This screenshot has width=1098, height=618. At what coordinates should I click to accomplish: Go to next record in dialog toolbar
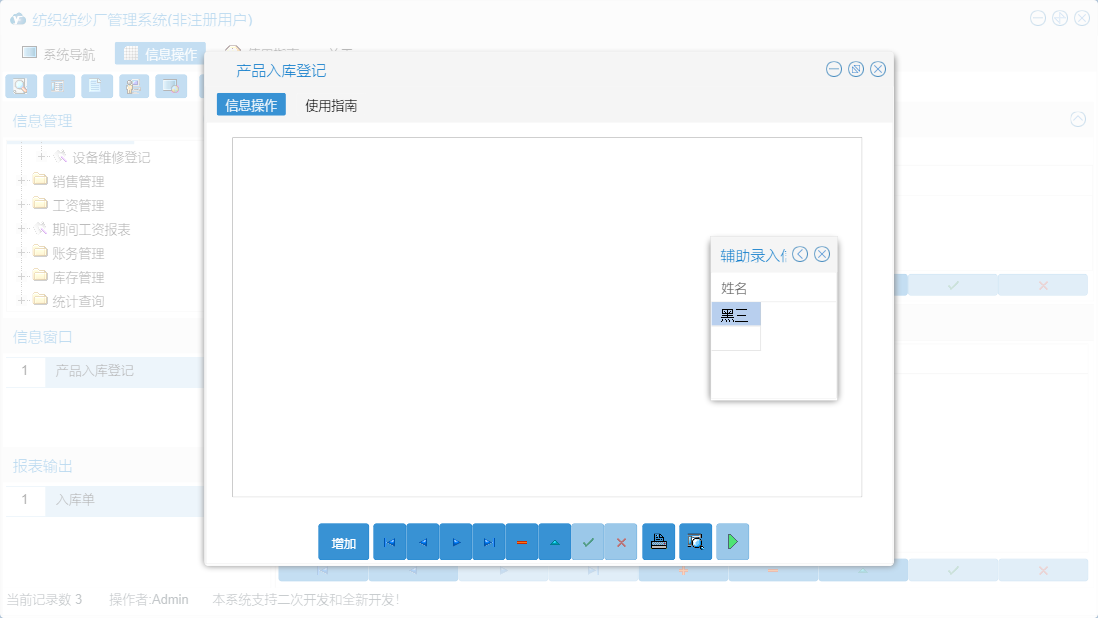point(456,542)
